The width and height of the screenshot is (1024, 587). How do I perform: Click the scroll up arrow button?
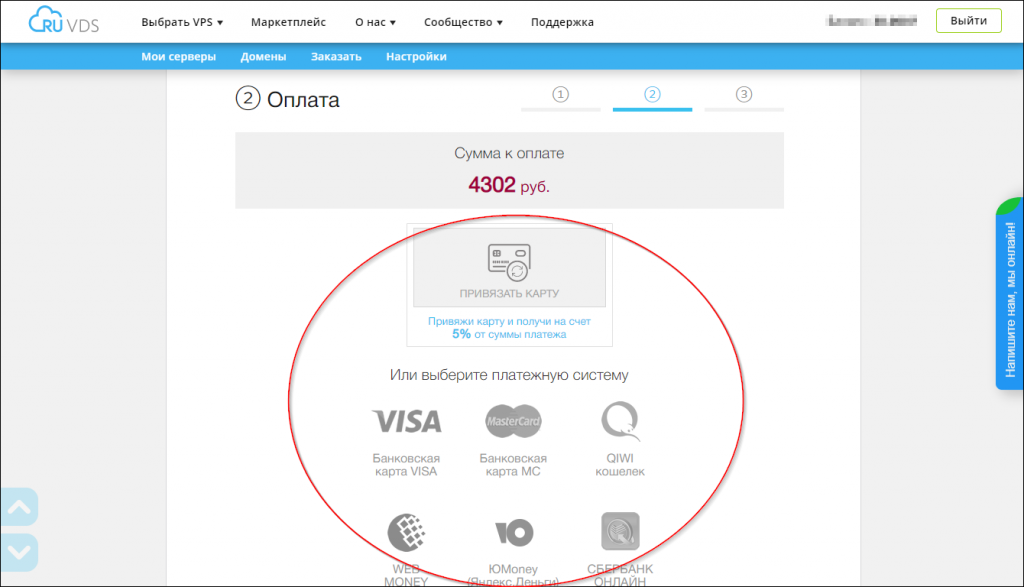click(19, 507)
